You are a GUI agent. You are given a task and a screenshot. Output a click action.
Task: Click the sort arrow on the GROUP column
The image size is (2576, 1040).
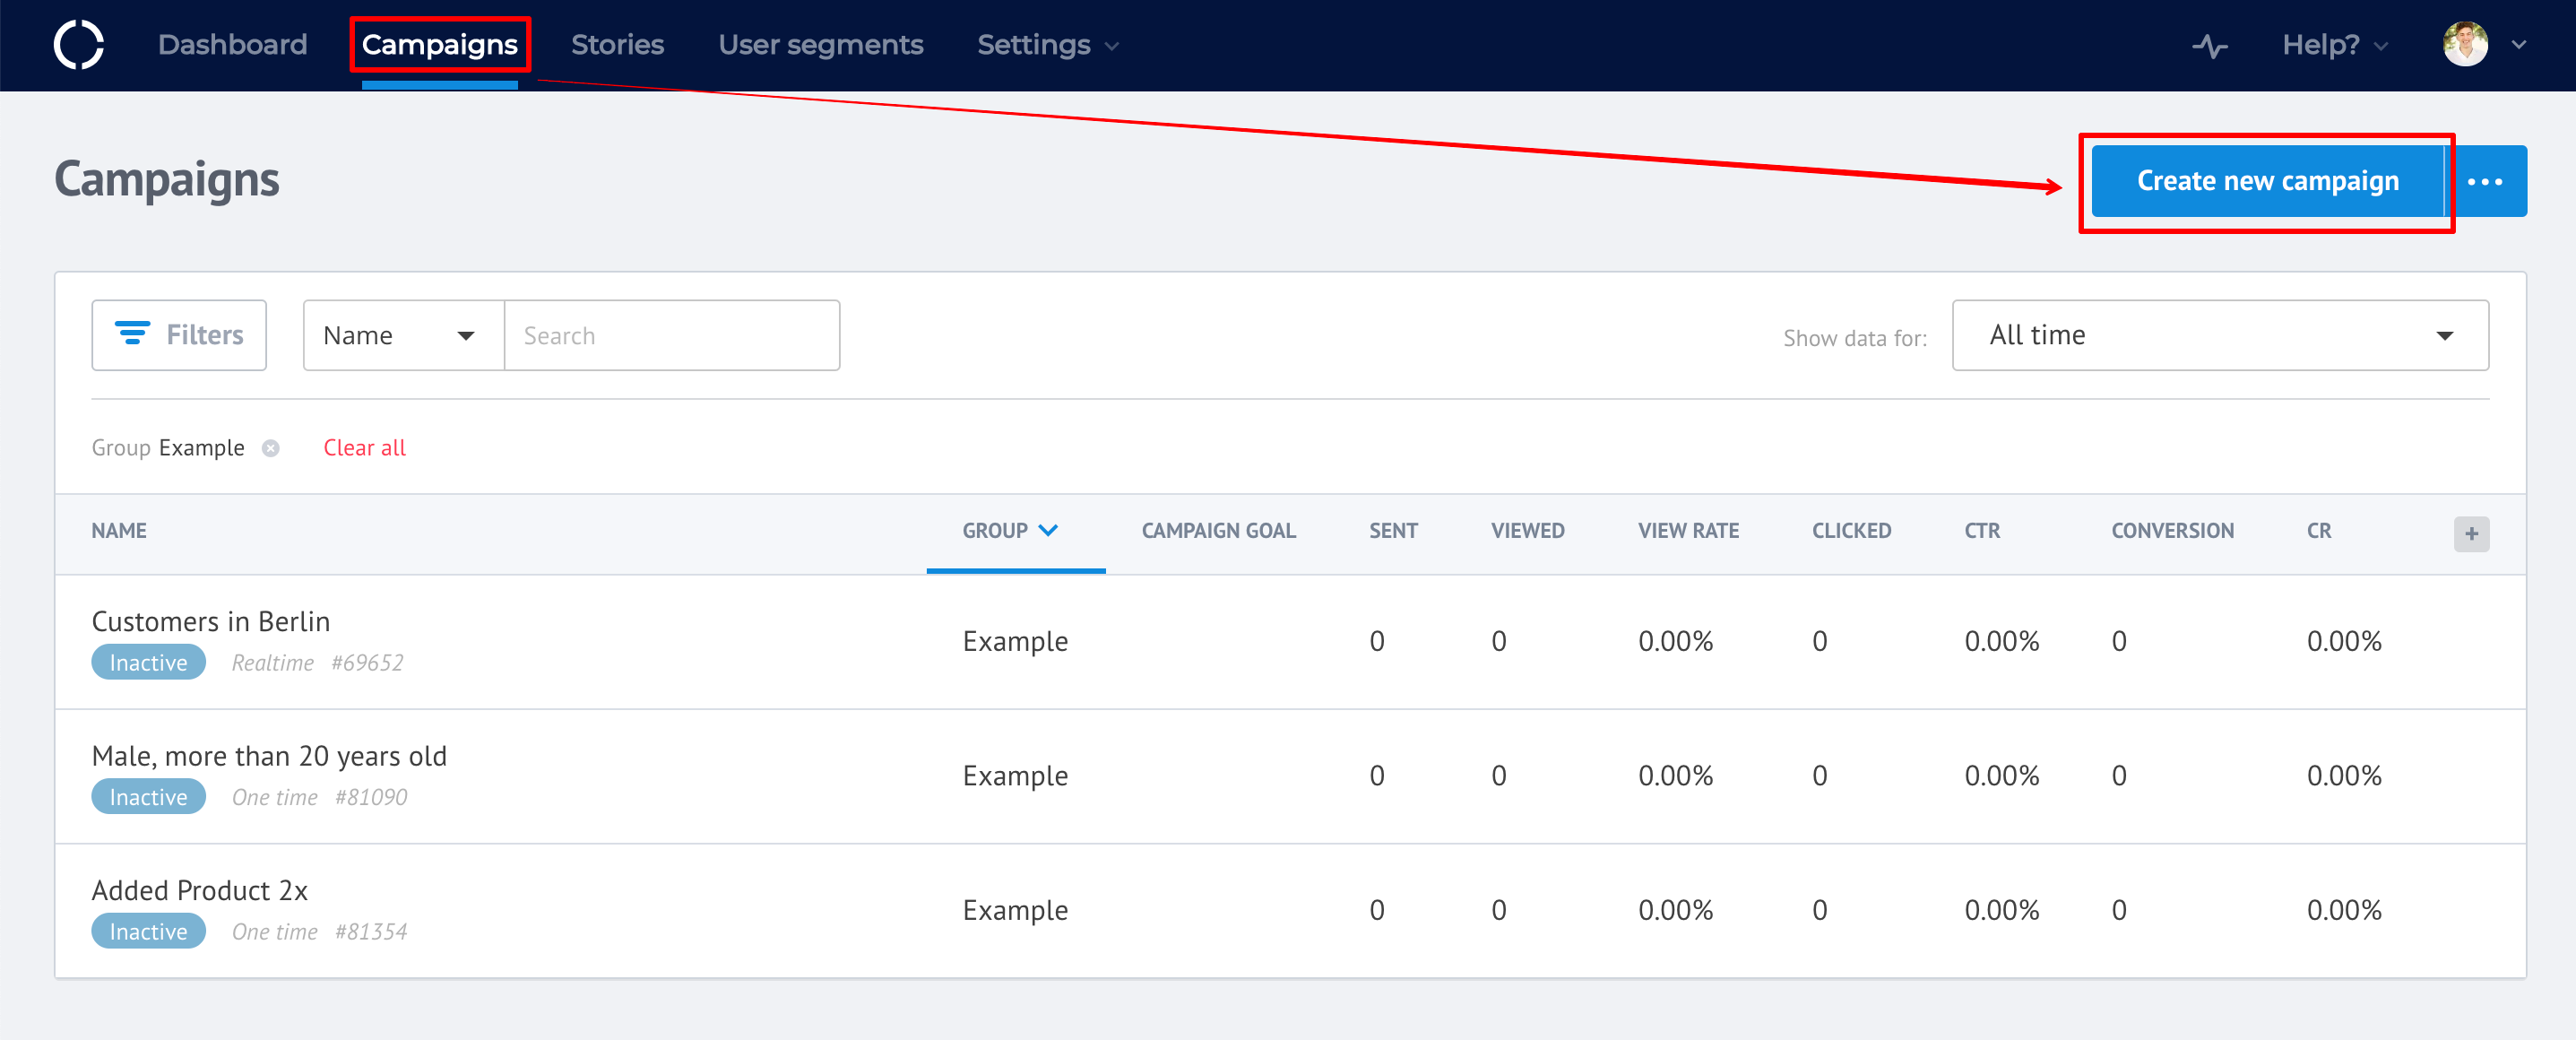click(1048, 531)
